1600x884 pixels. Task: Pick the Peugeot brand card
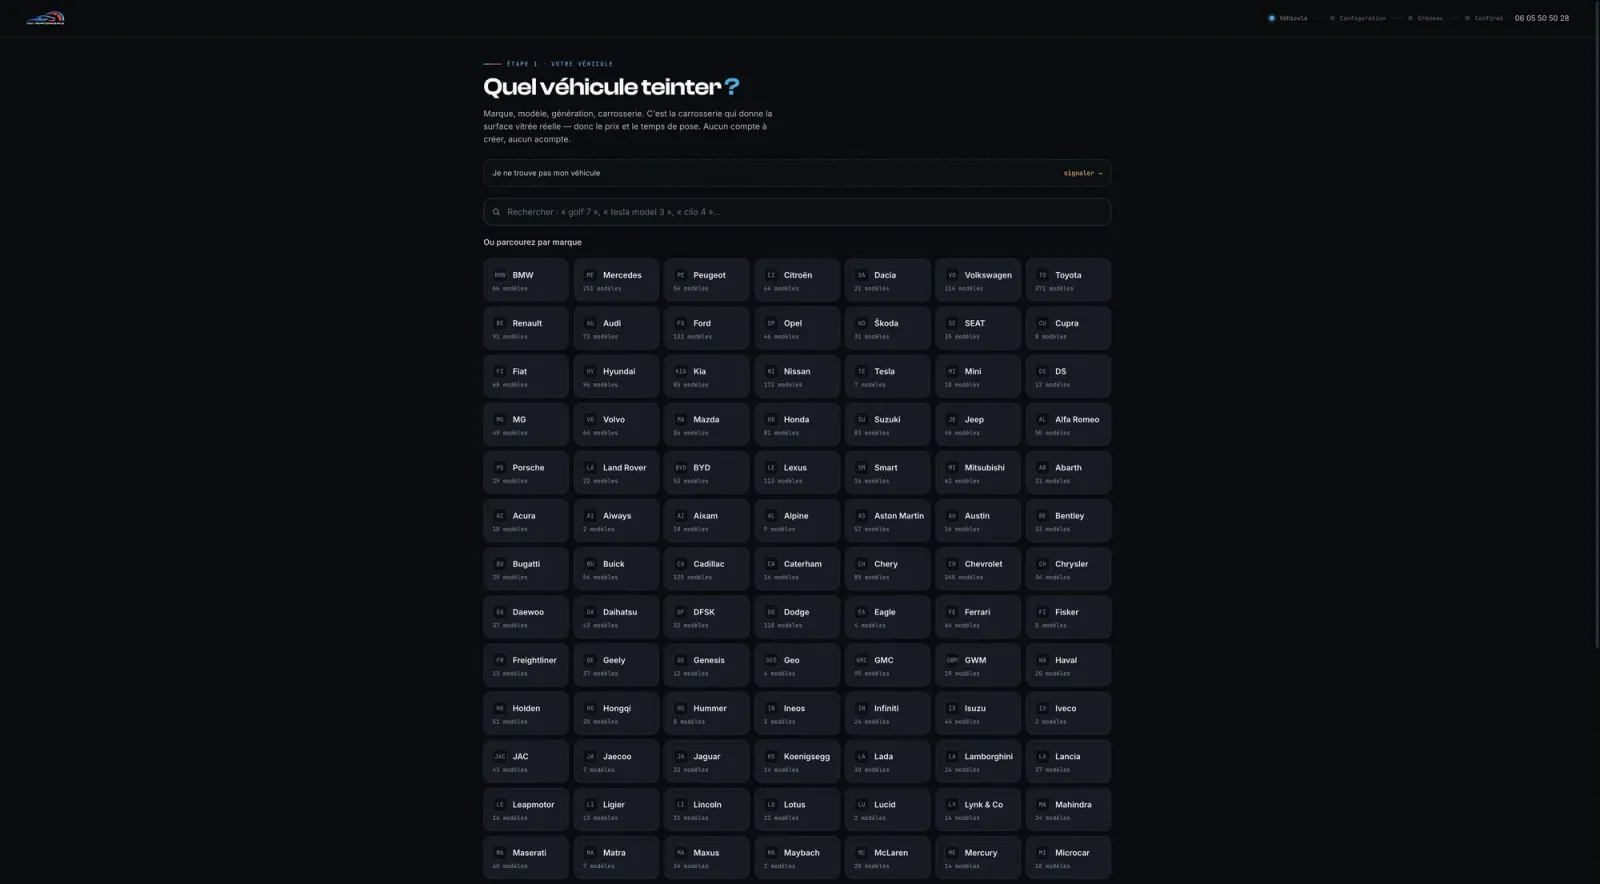click(x=707, y=280)
